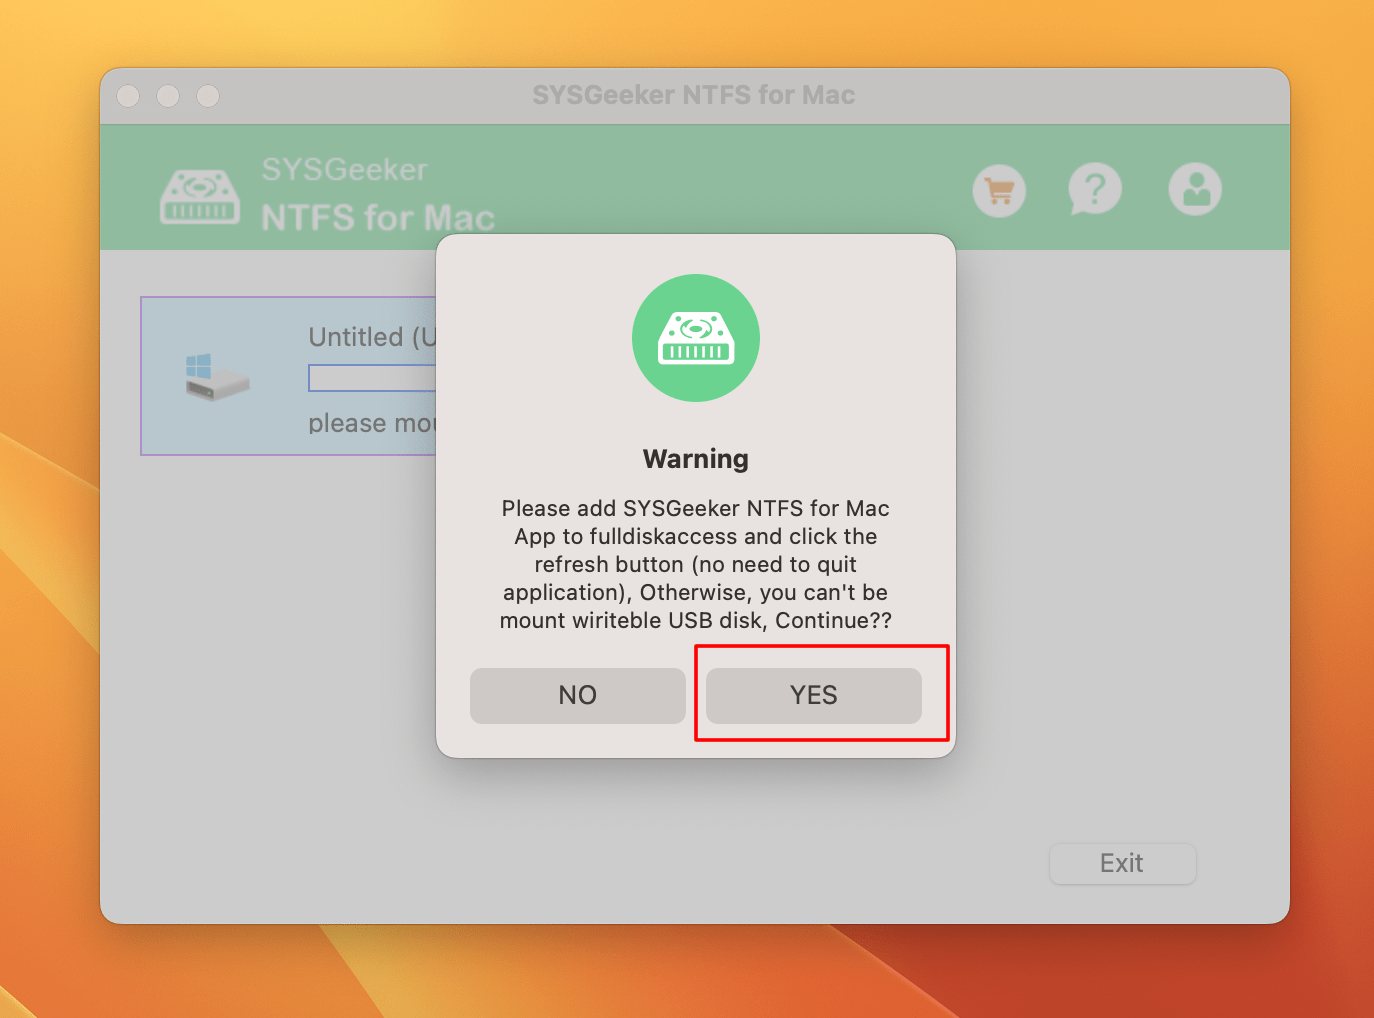1374x1018 pixels.
Task: Click the warning message text about fulldiskaccess
Action: pyautogui.click(x=695, y=564)
